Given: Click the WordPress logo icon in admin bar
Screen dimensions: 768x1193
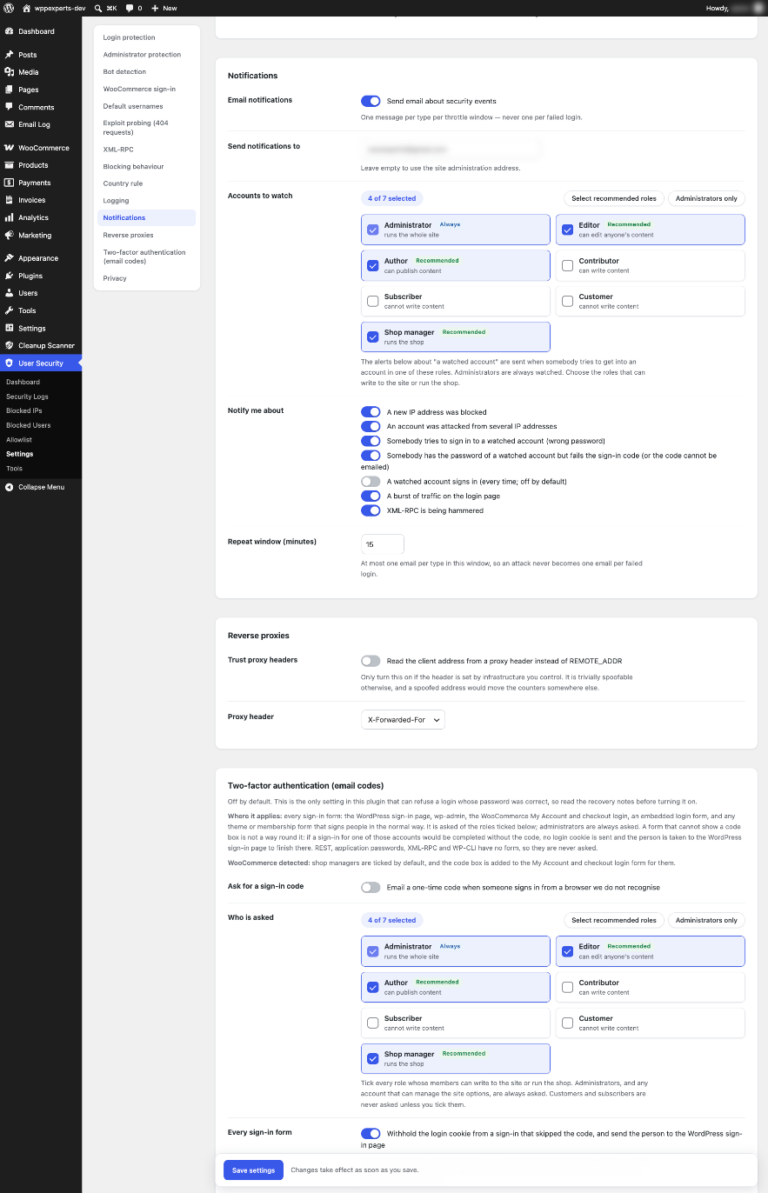Looking at the screenshot, I should [8, 8].
